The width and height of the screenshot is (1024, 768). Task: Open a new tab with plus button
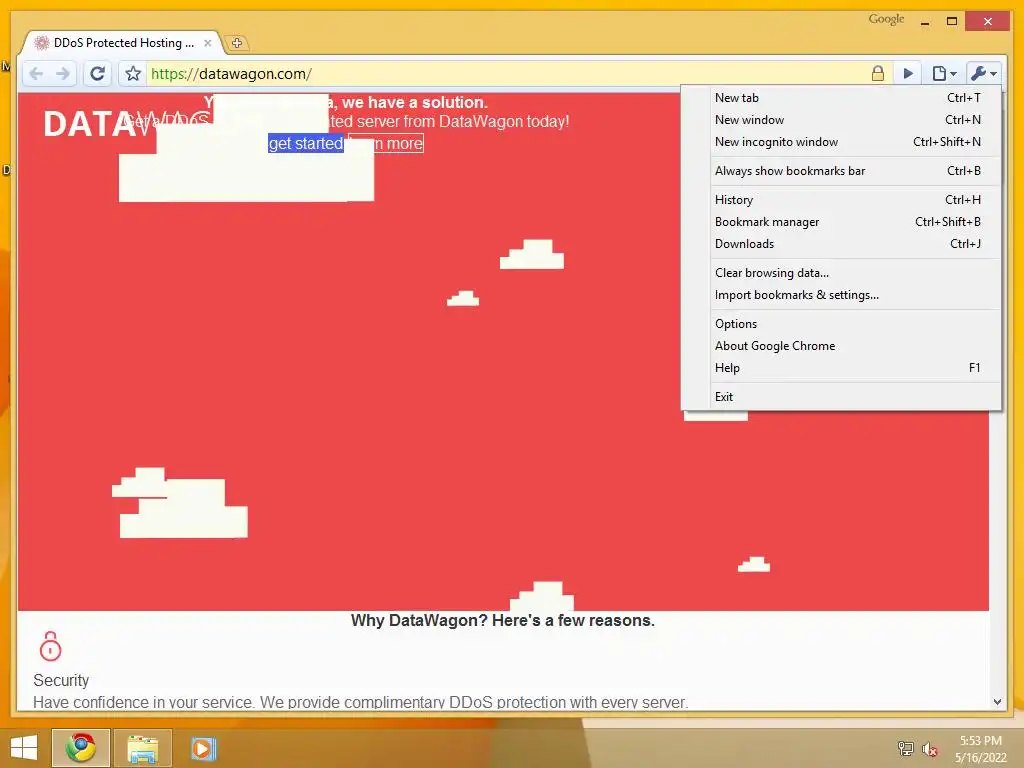coord(236,43)
